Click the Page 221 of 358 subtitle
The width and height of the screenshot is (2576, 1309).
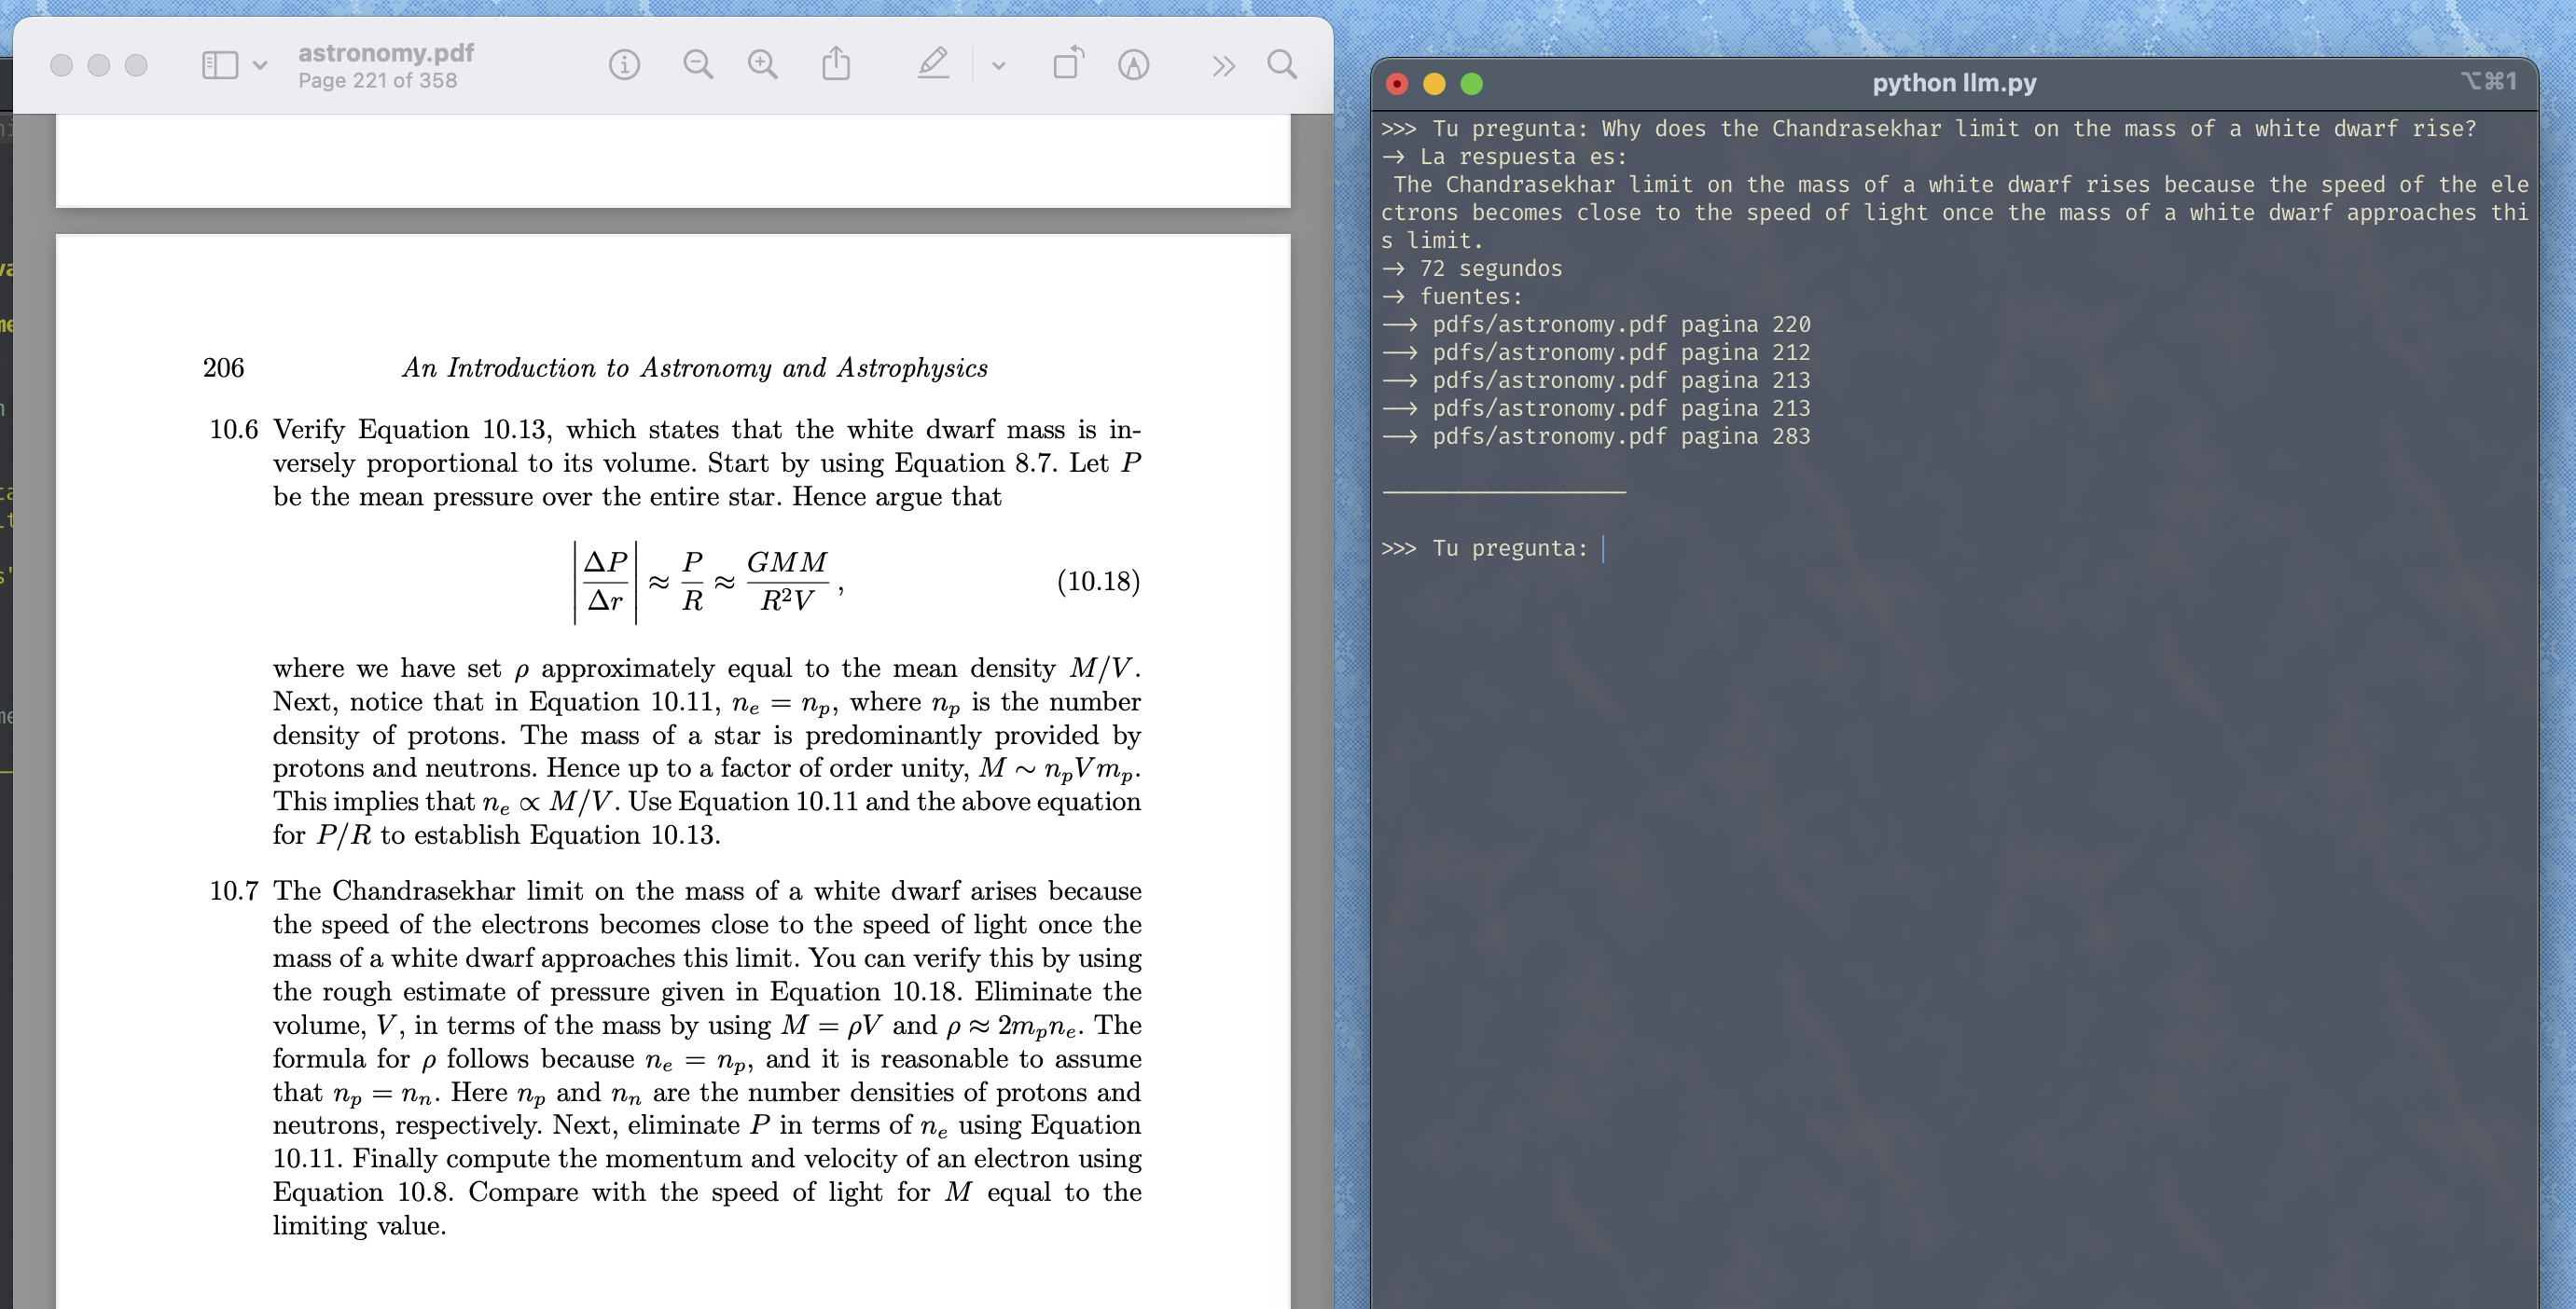click(x=377, y=80)
